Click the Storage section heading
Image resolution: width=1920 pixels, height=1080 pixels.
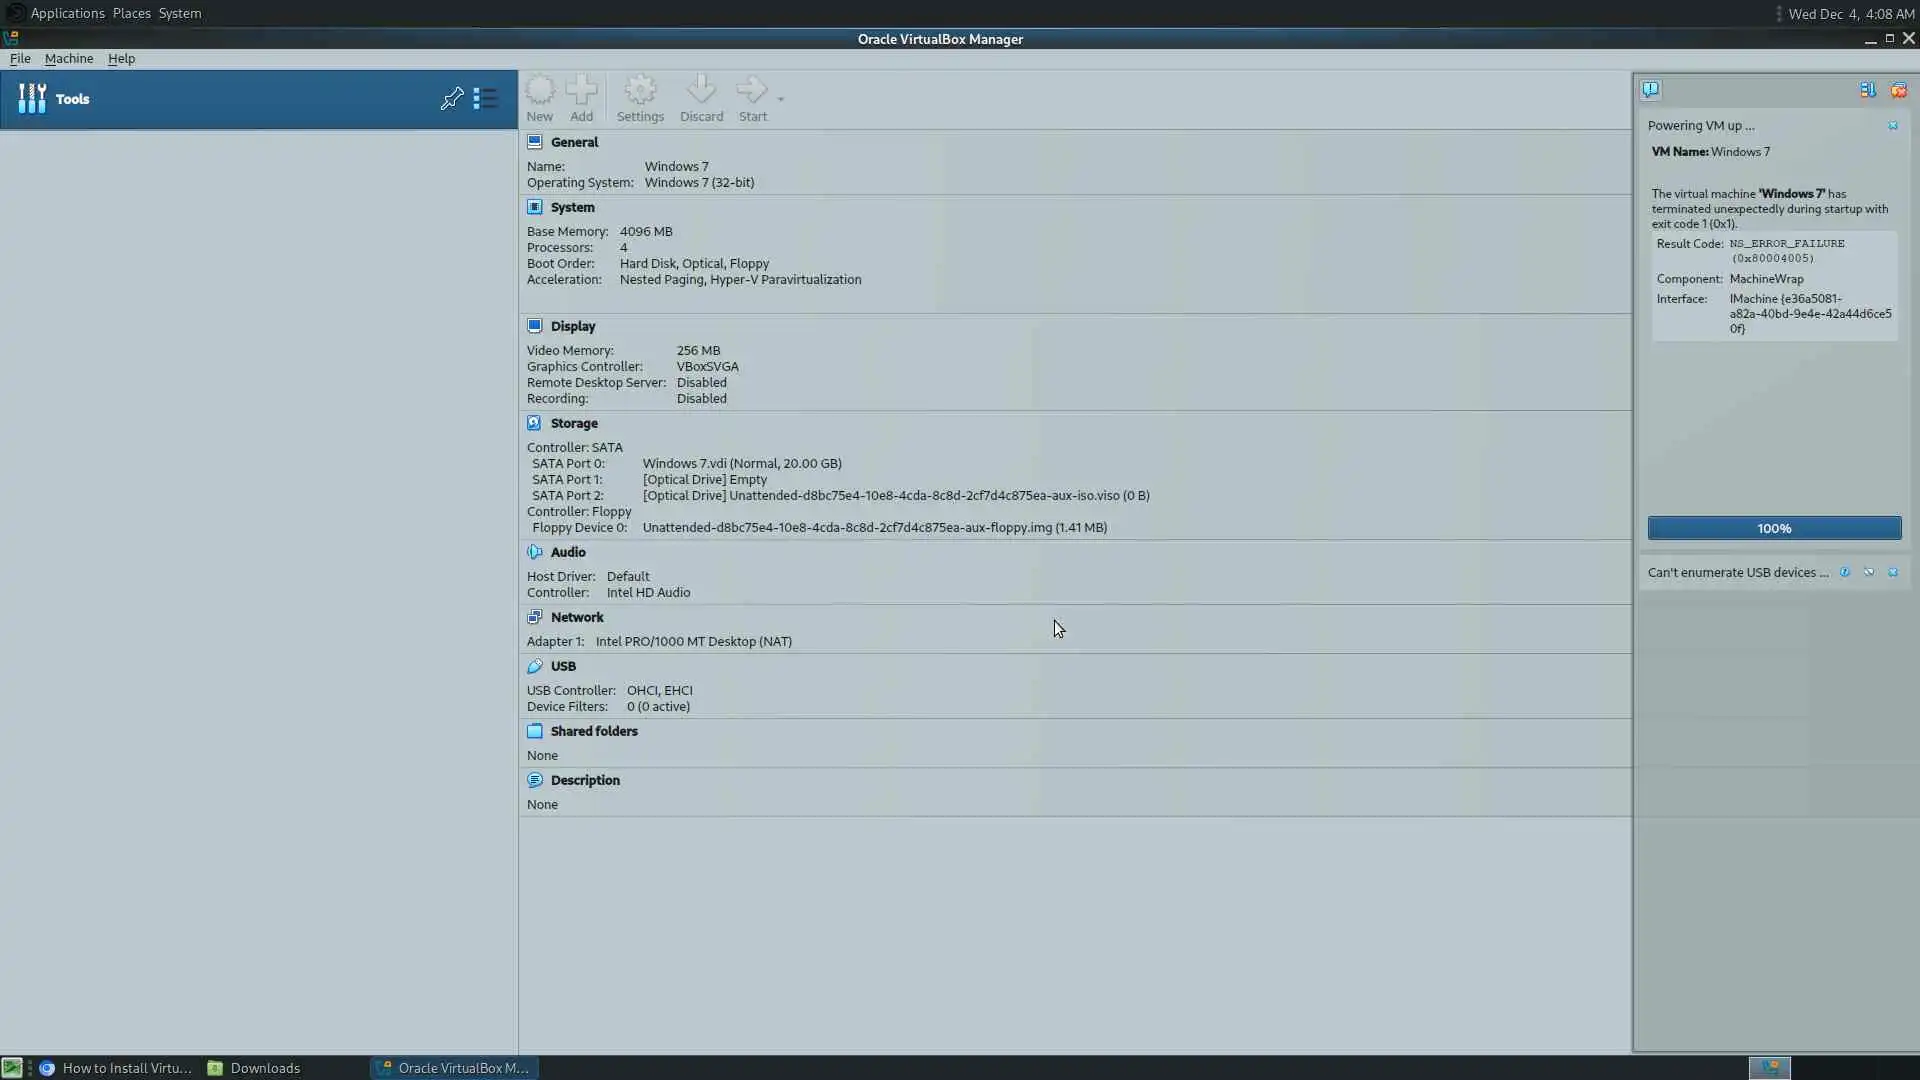pyautogui.click(x=573, y=423)
